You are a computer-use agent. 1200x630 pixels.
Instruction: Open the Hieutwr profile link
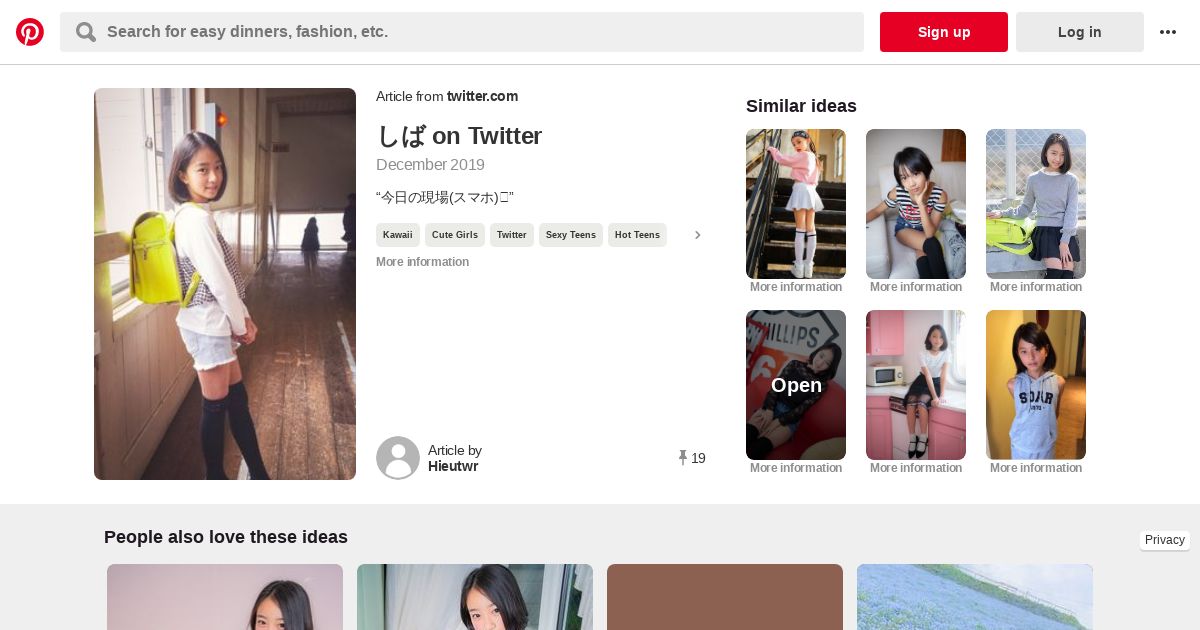point(453,466)
